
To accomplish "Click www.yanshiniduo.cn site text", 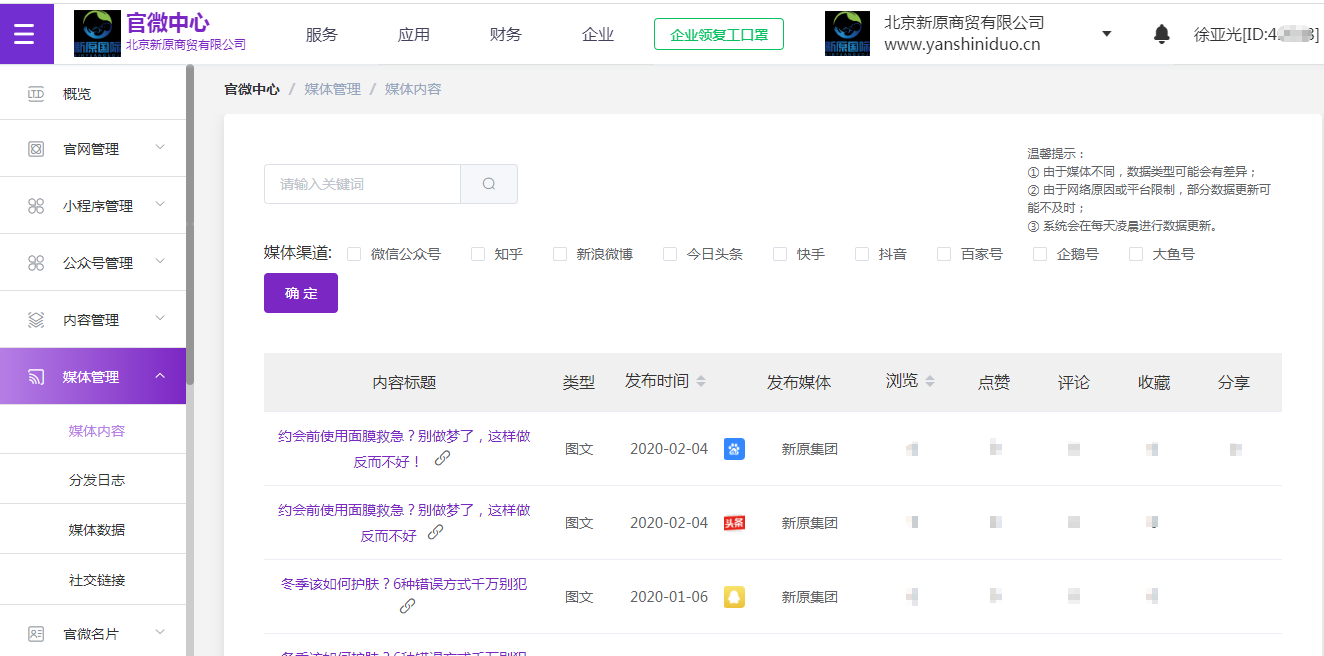I will coord(962,44).
